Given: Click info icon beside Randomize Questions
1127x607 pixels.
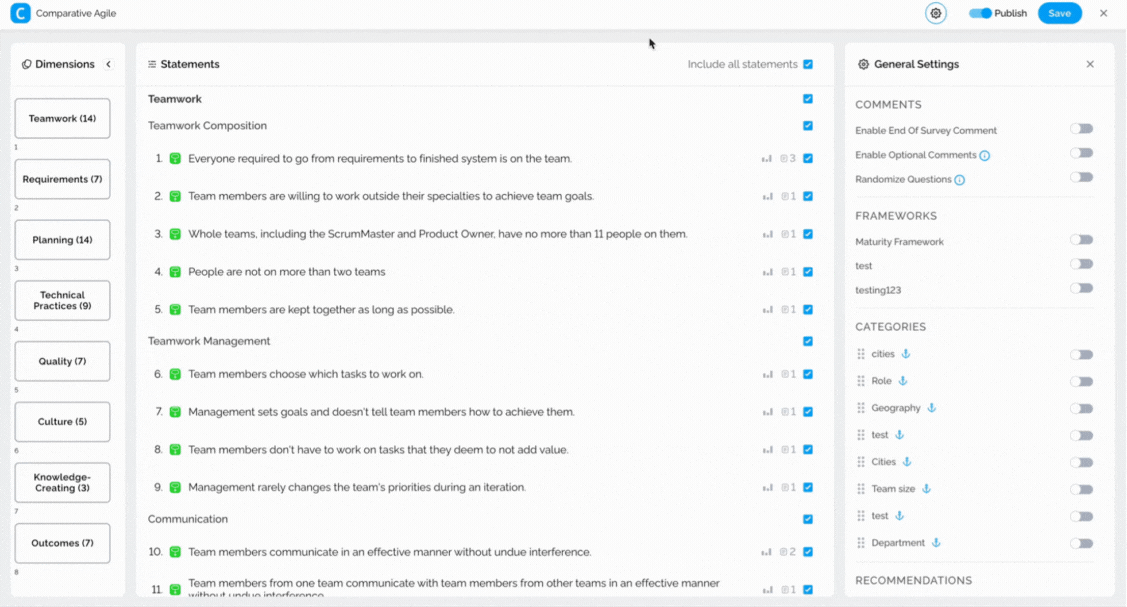Looking at the screenshot, I should [960, 180].
